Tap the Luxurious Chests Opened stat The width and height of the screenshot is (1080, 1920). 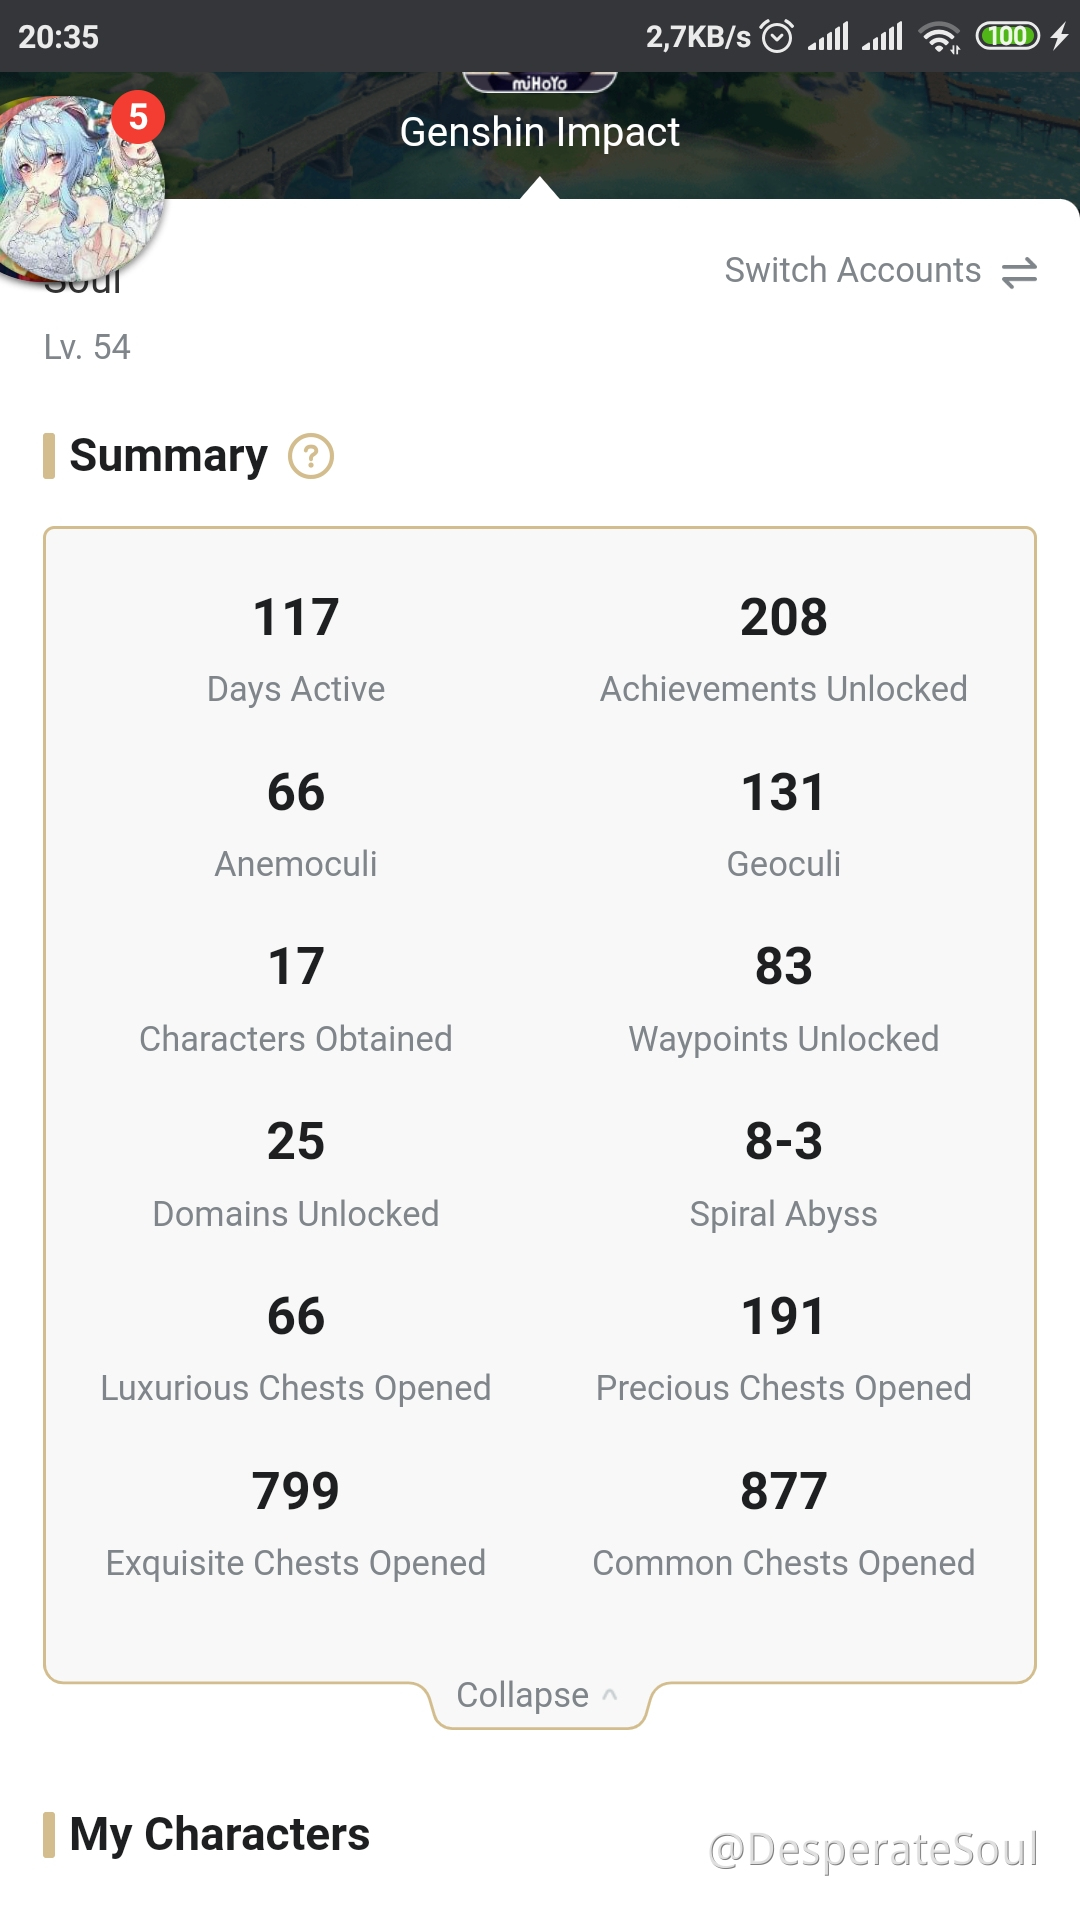pos(296,1347)
